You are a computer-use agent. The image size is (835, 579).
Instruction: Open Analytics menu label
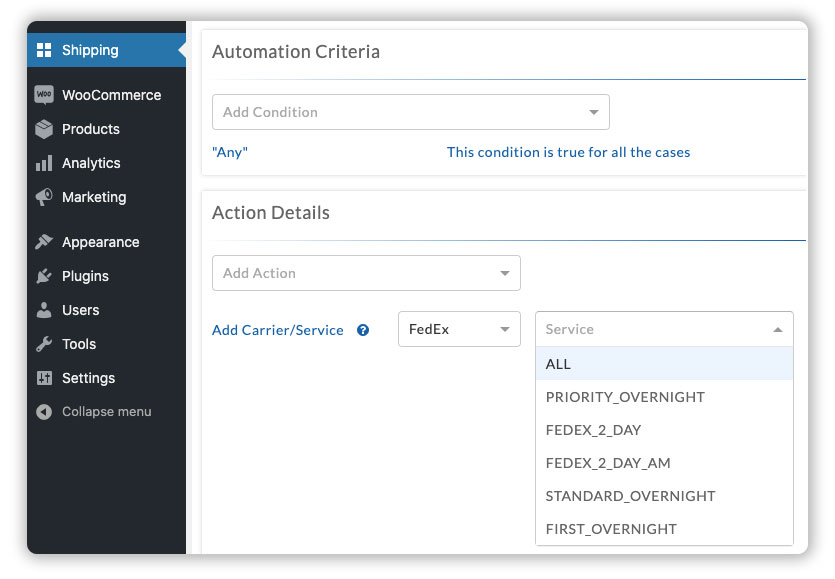click(91, 163)
